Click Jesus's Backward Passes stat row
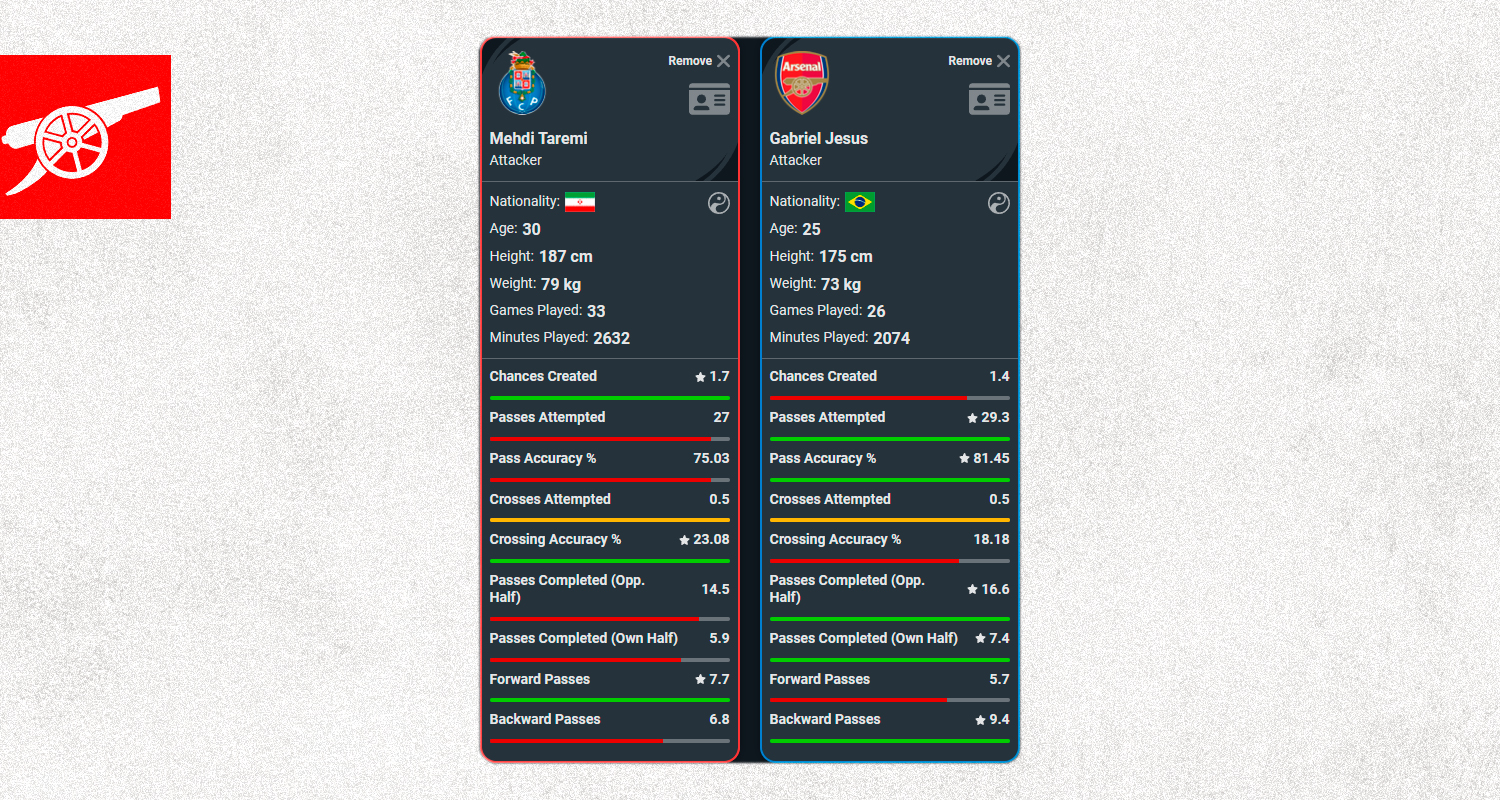 [890, 726]
